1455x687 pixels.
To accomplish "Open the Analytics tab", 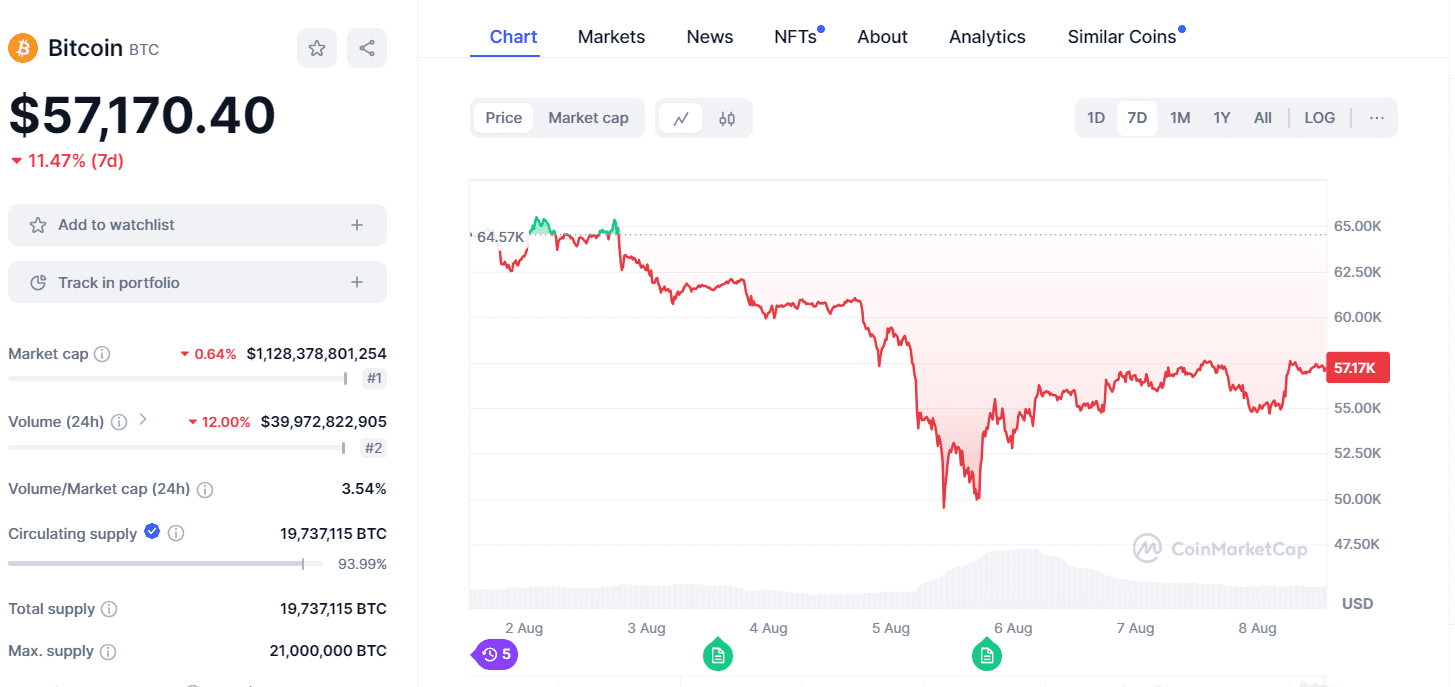I will coord(987,36).
